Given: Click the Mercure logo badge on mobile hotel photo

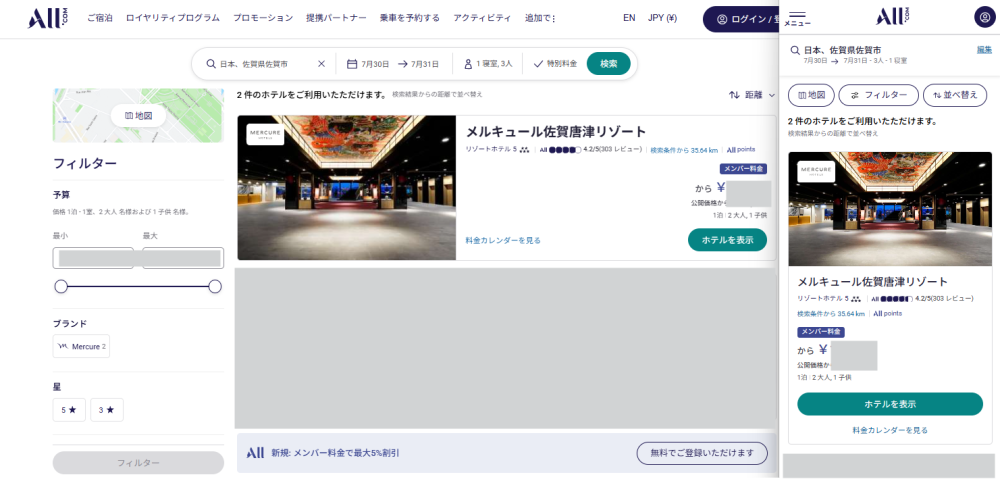Looking at the screenshot, I should coord(816,172).
